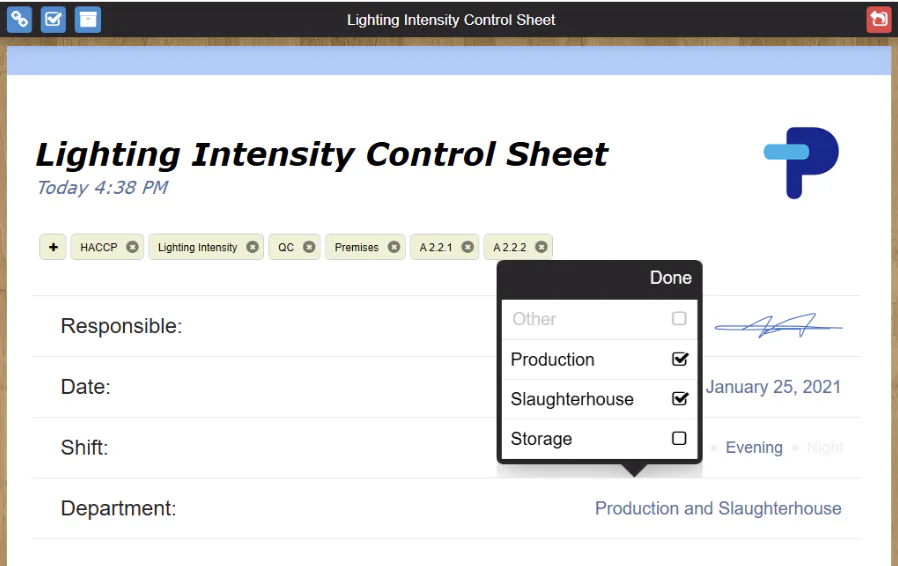Screen dimensions: 898x566
Task: Click the Responsible: field label
Action: point(121,326)
